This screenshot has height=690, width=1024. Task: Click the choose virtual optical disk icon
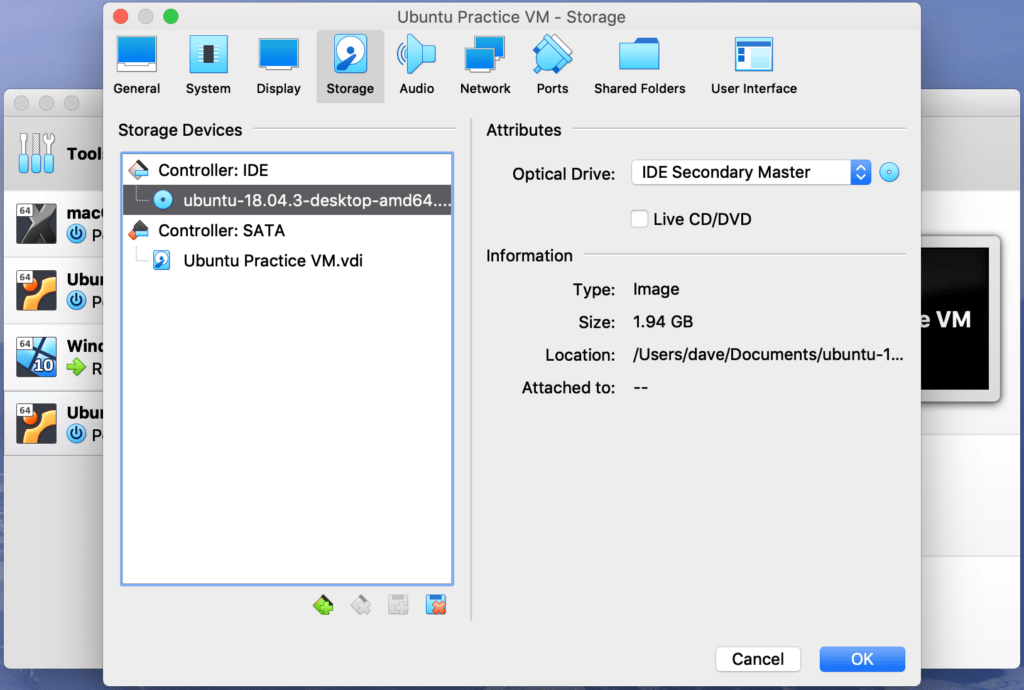(x=889, y=172)
